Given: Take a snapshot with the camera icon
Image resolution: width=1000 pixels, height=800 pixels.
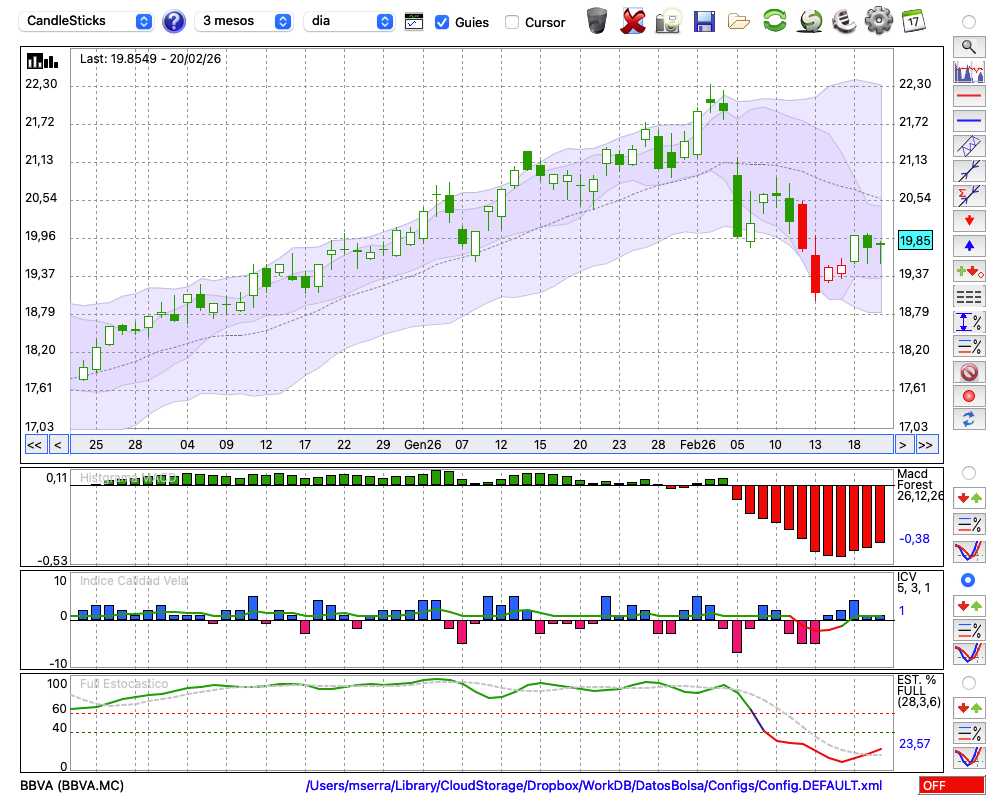Looking at the screenshot, I should tap(668, 21).
